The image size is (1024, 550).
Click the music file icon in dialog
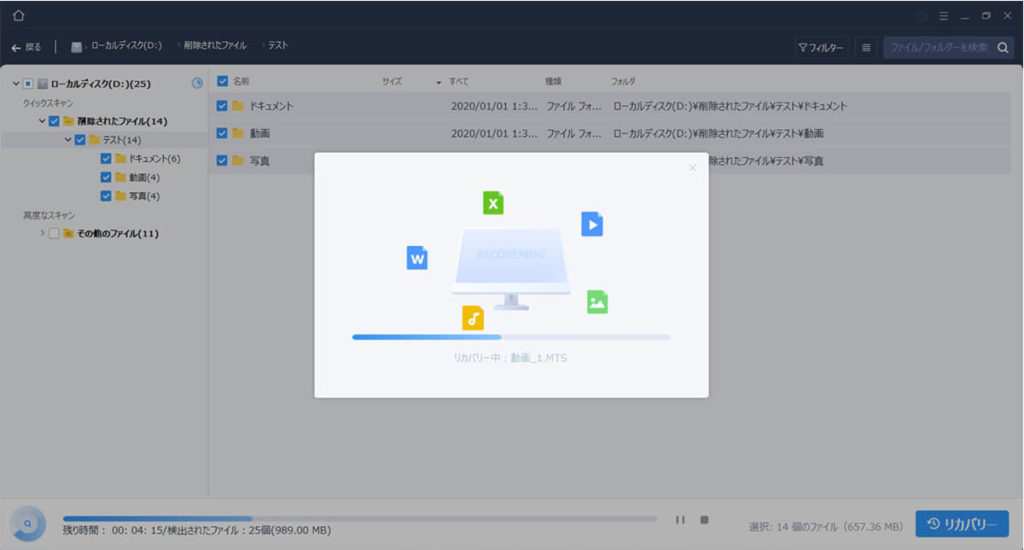(x=473, y=318)
